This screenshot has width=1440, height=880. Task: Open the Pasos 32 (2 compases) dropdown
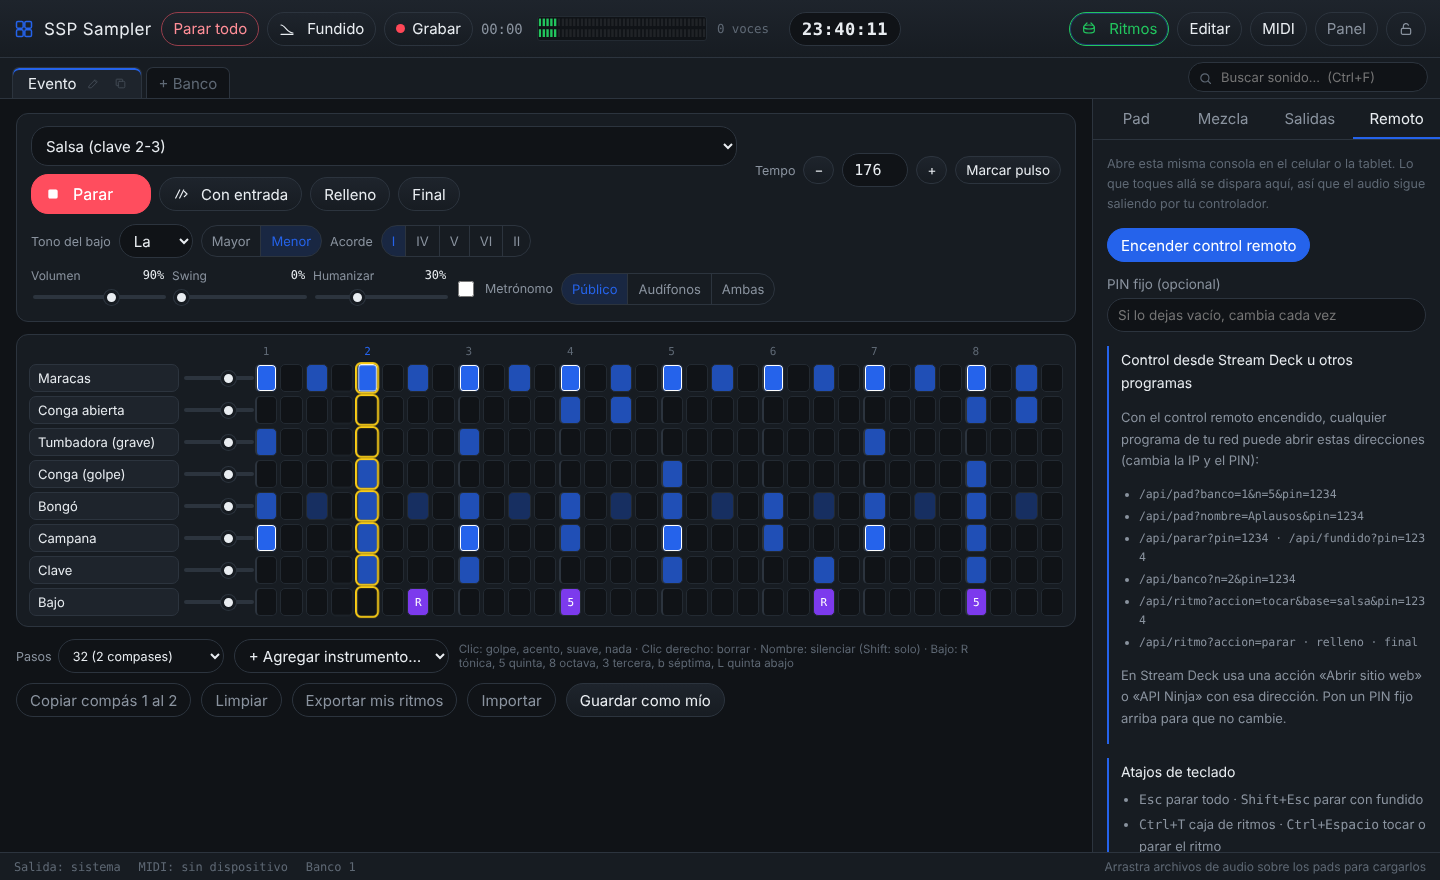141,656
